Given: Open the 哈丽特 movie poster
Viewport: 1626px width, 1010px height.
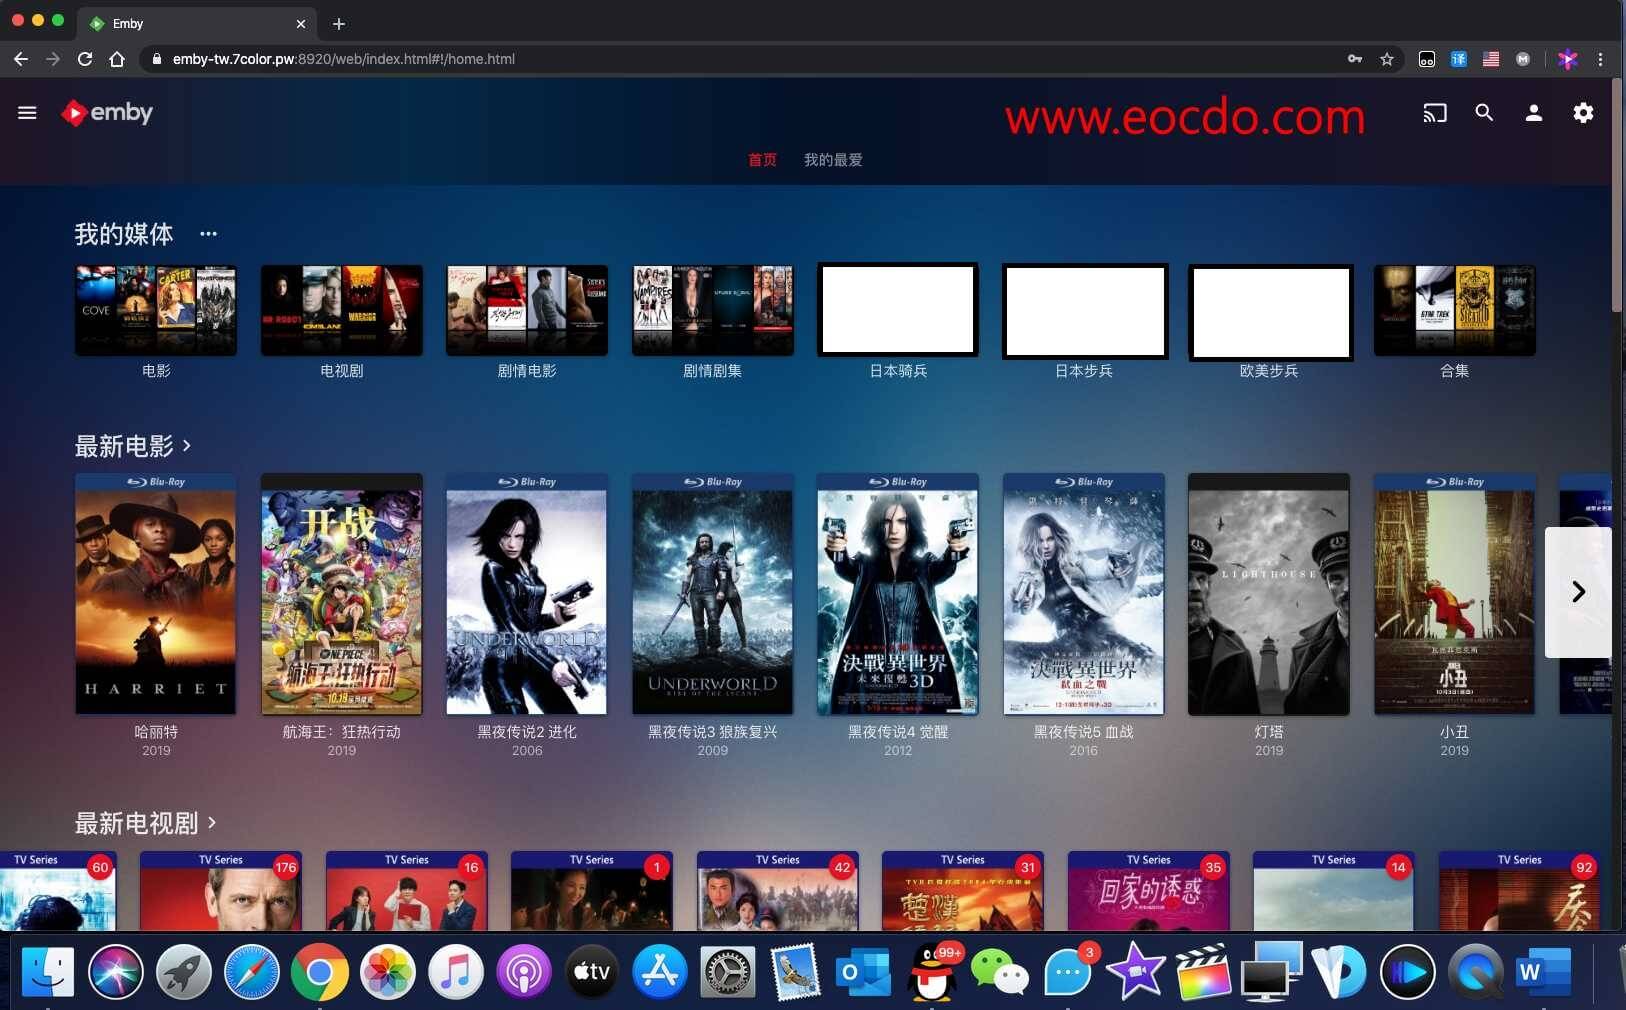Looking at the screenshot, I should [x=156, y=594].
